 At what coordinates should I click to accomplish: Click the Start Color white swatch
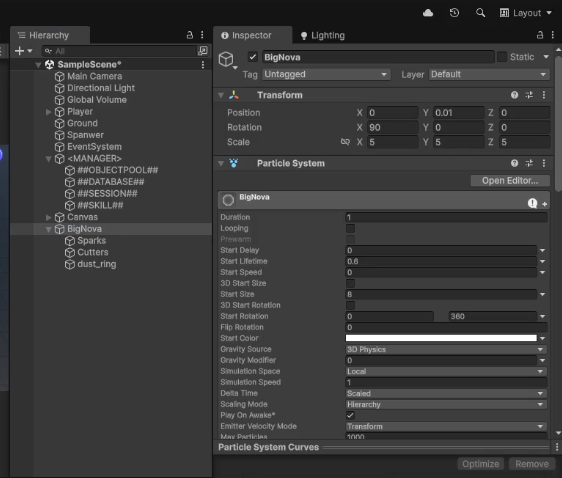(441, 338)
